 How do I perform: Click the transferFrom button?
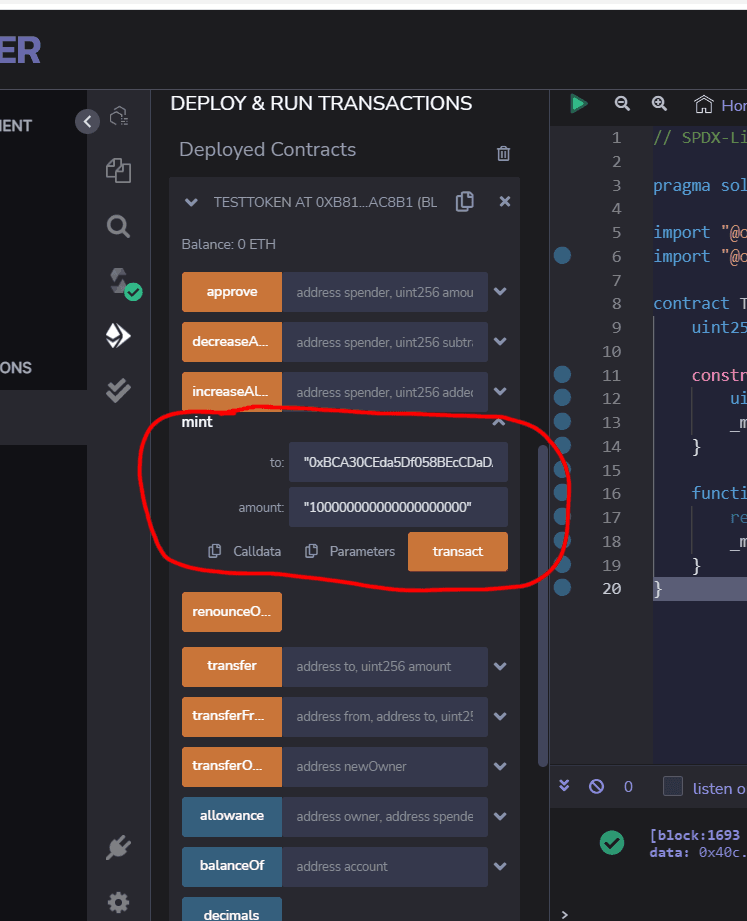pyautogui.click(x=232, y=717)
